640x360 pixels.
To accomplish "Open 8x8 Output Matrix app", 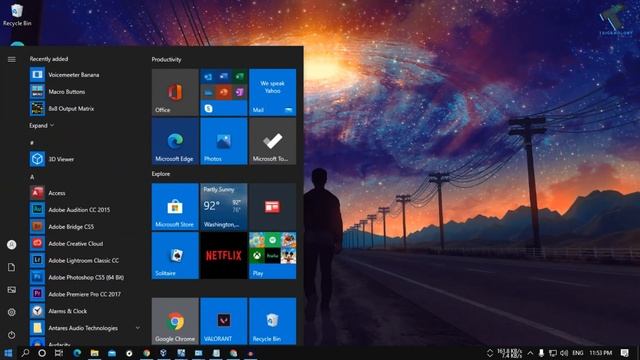I will click(84, 109).
